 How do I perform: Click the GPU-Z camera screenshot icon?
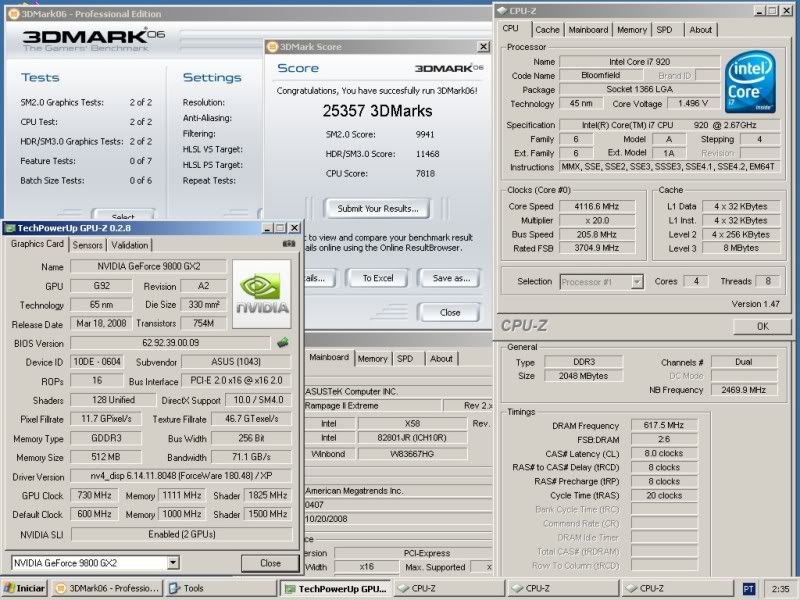288,244
